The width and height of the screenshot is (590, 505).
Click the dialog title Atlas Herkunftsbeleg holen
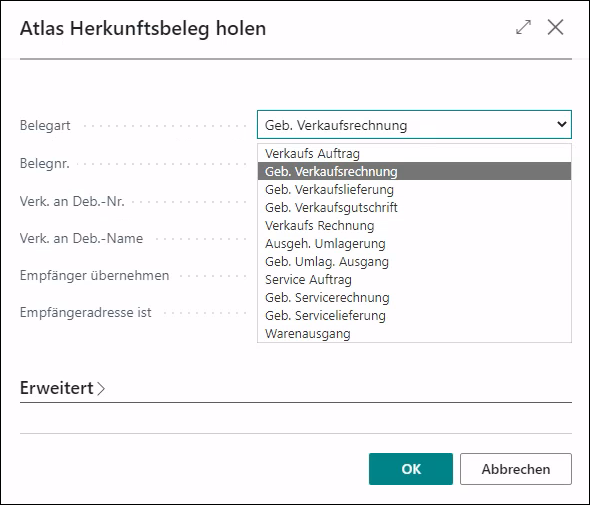[143, 29]
